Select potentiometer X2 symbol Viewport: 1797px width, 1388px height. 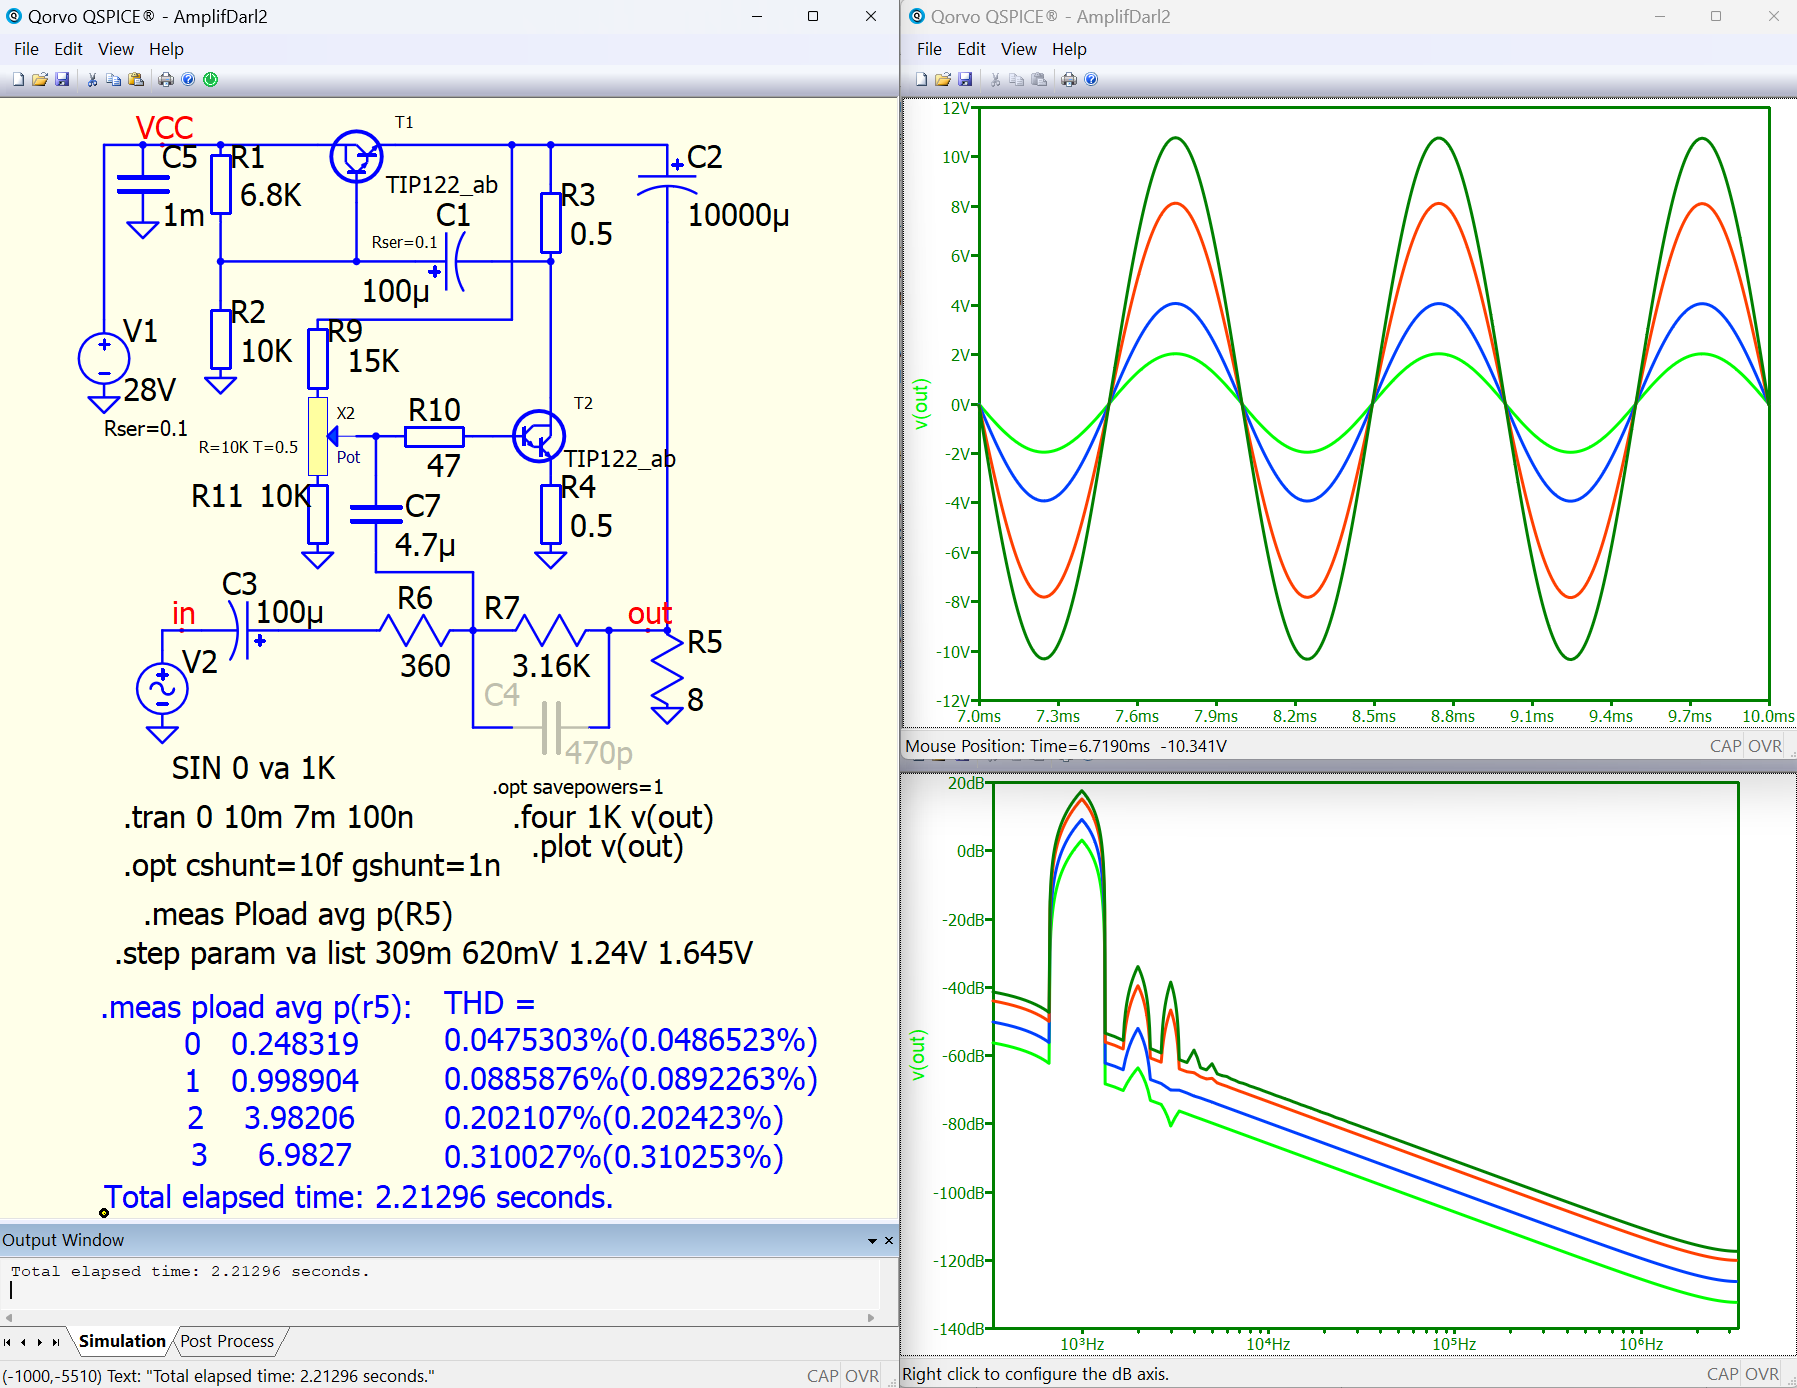(319, 436)
